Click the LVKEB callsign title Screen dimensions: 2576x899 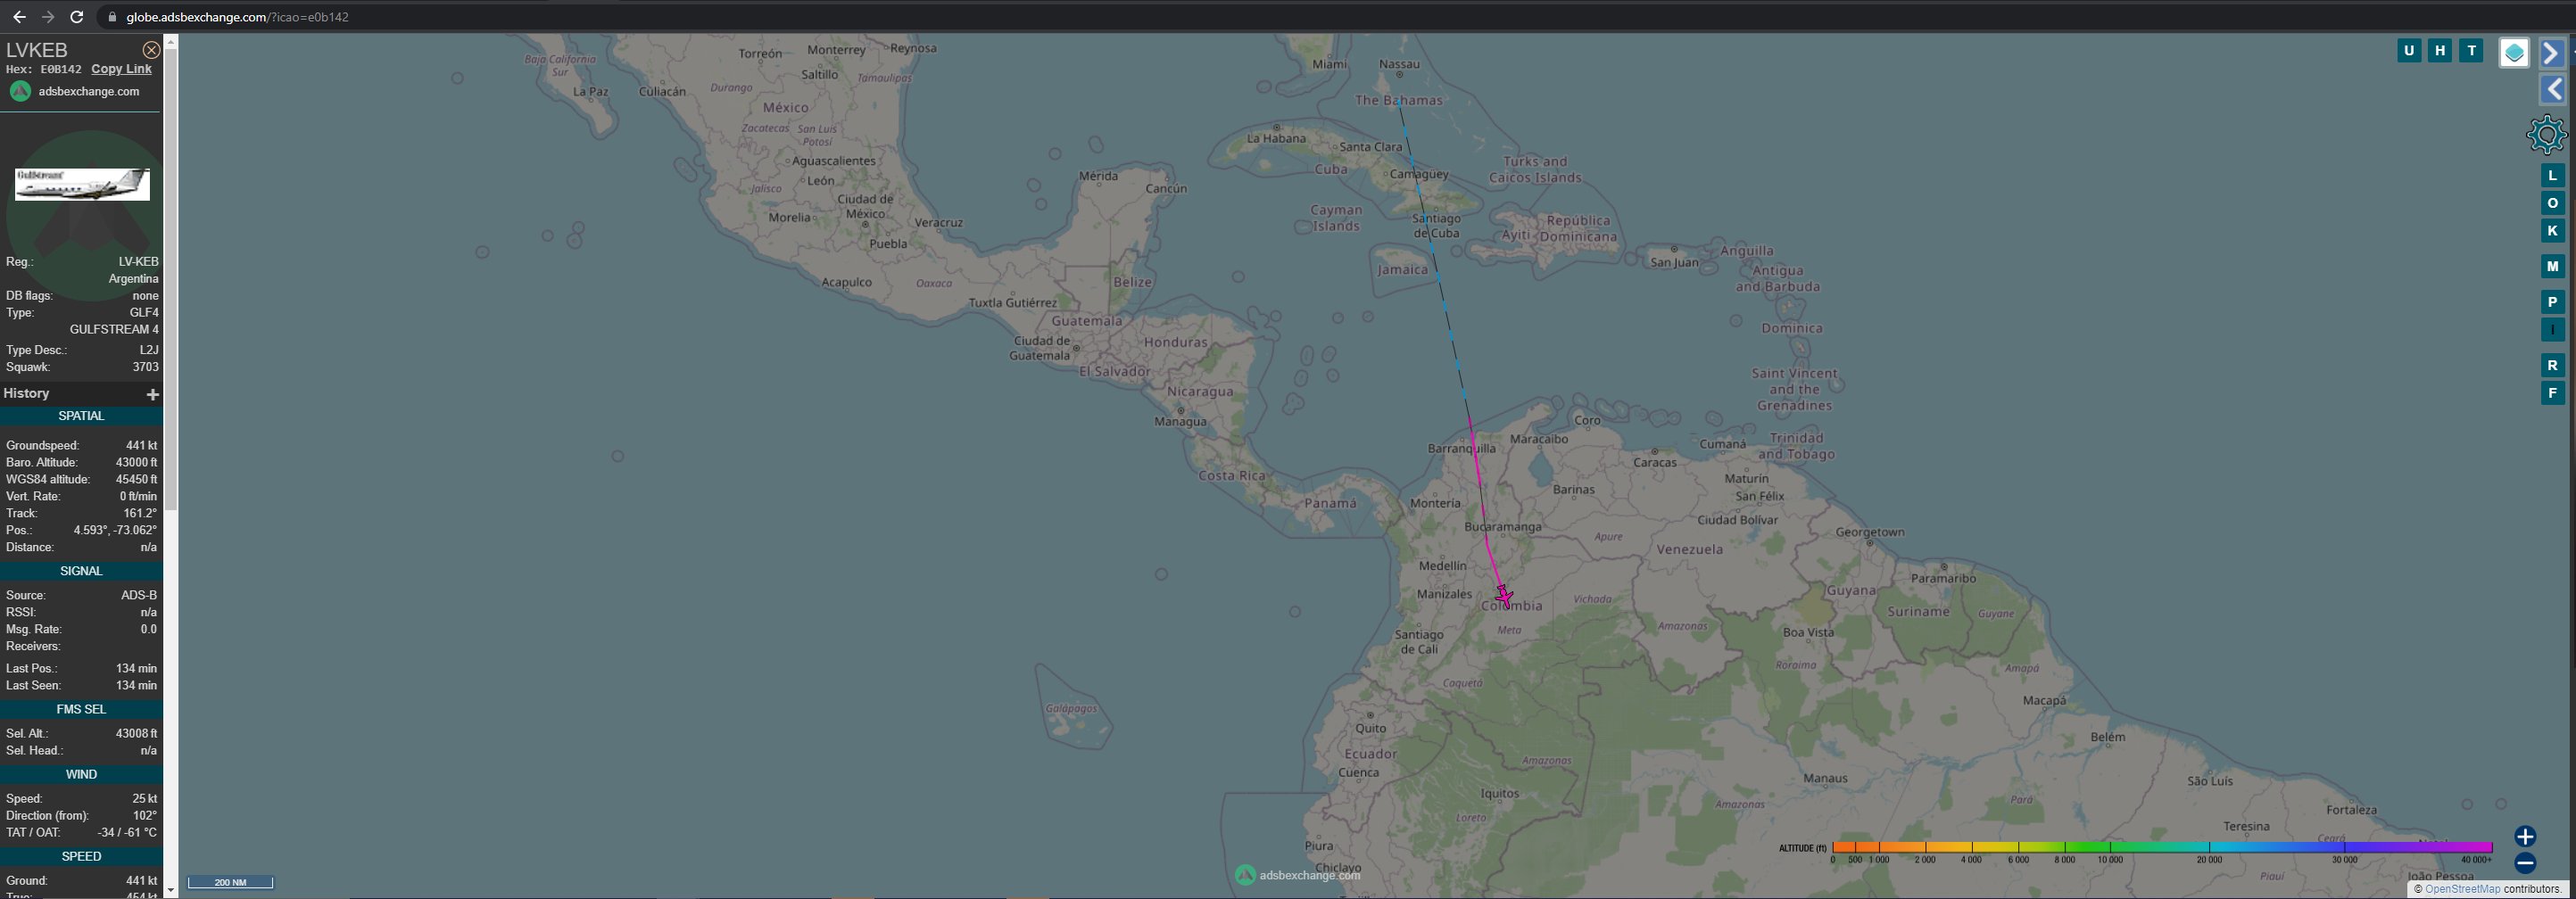[x=37, y=50]
